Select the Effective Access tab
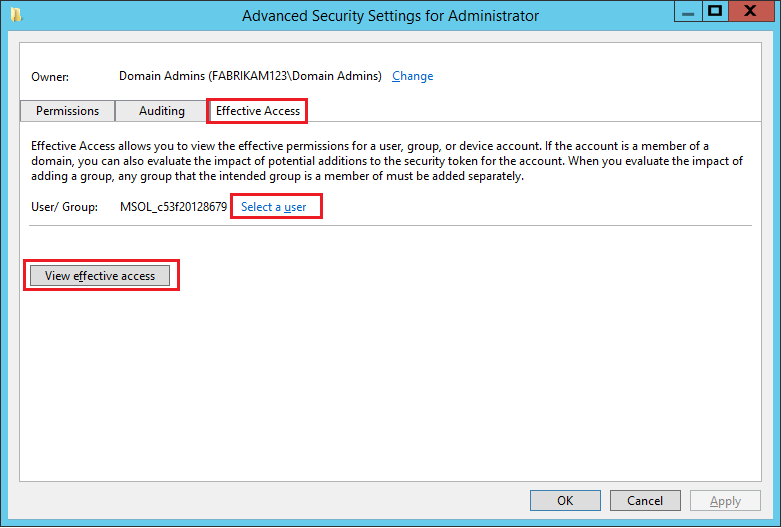Screen dimensions: 781x528 pyautogui.click(x=257, y=111)
